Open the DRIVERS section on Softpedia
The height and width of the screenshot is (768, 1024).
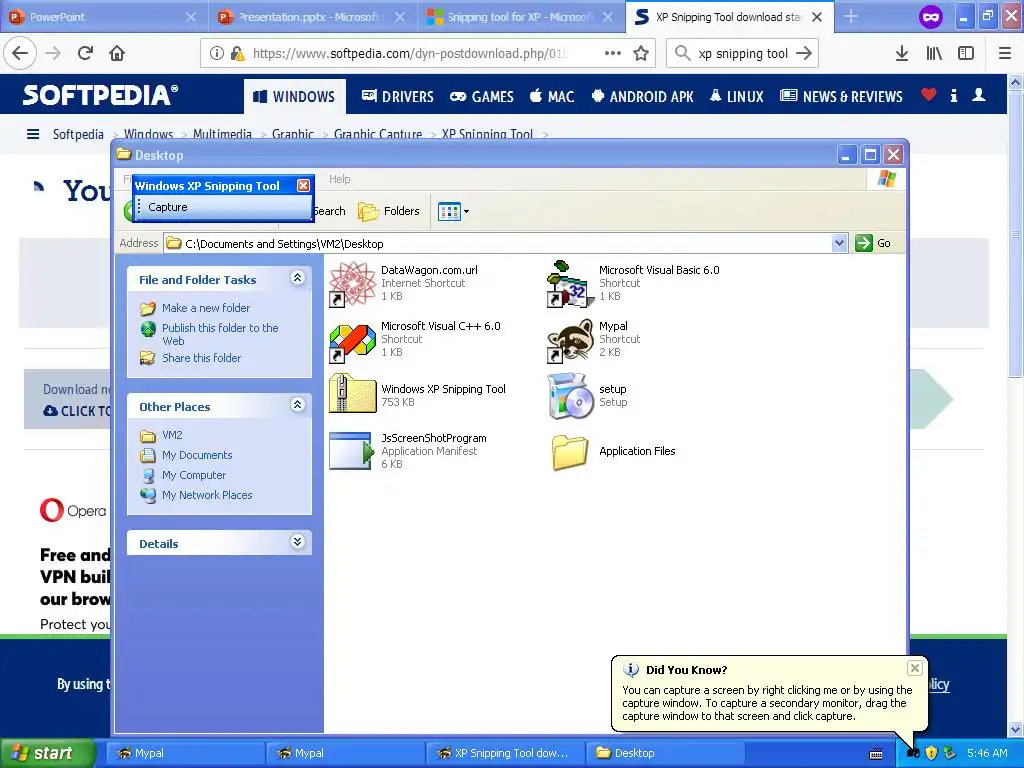click(398, 97)
